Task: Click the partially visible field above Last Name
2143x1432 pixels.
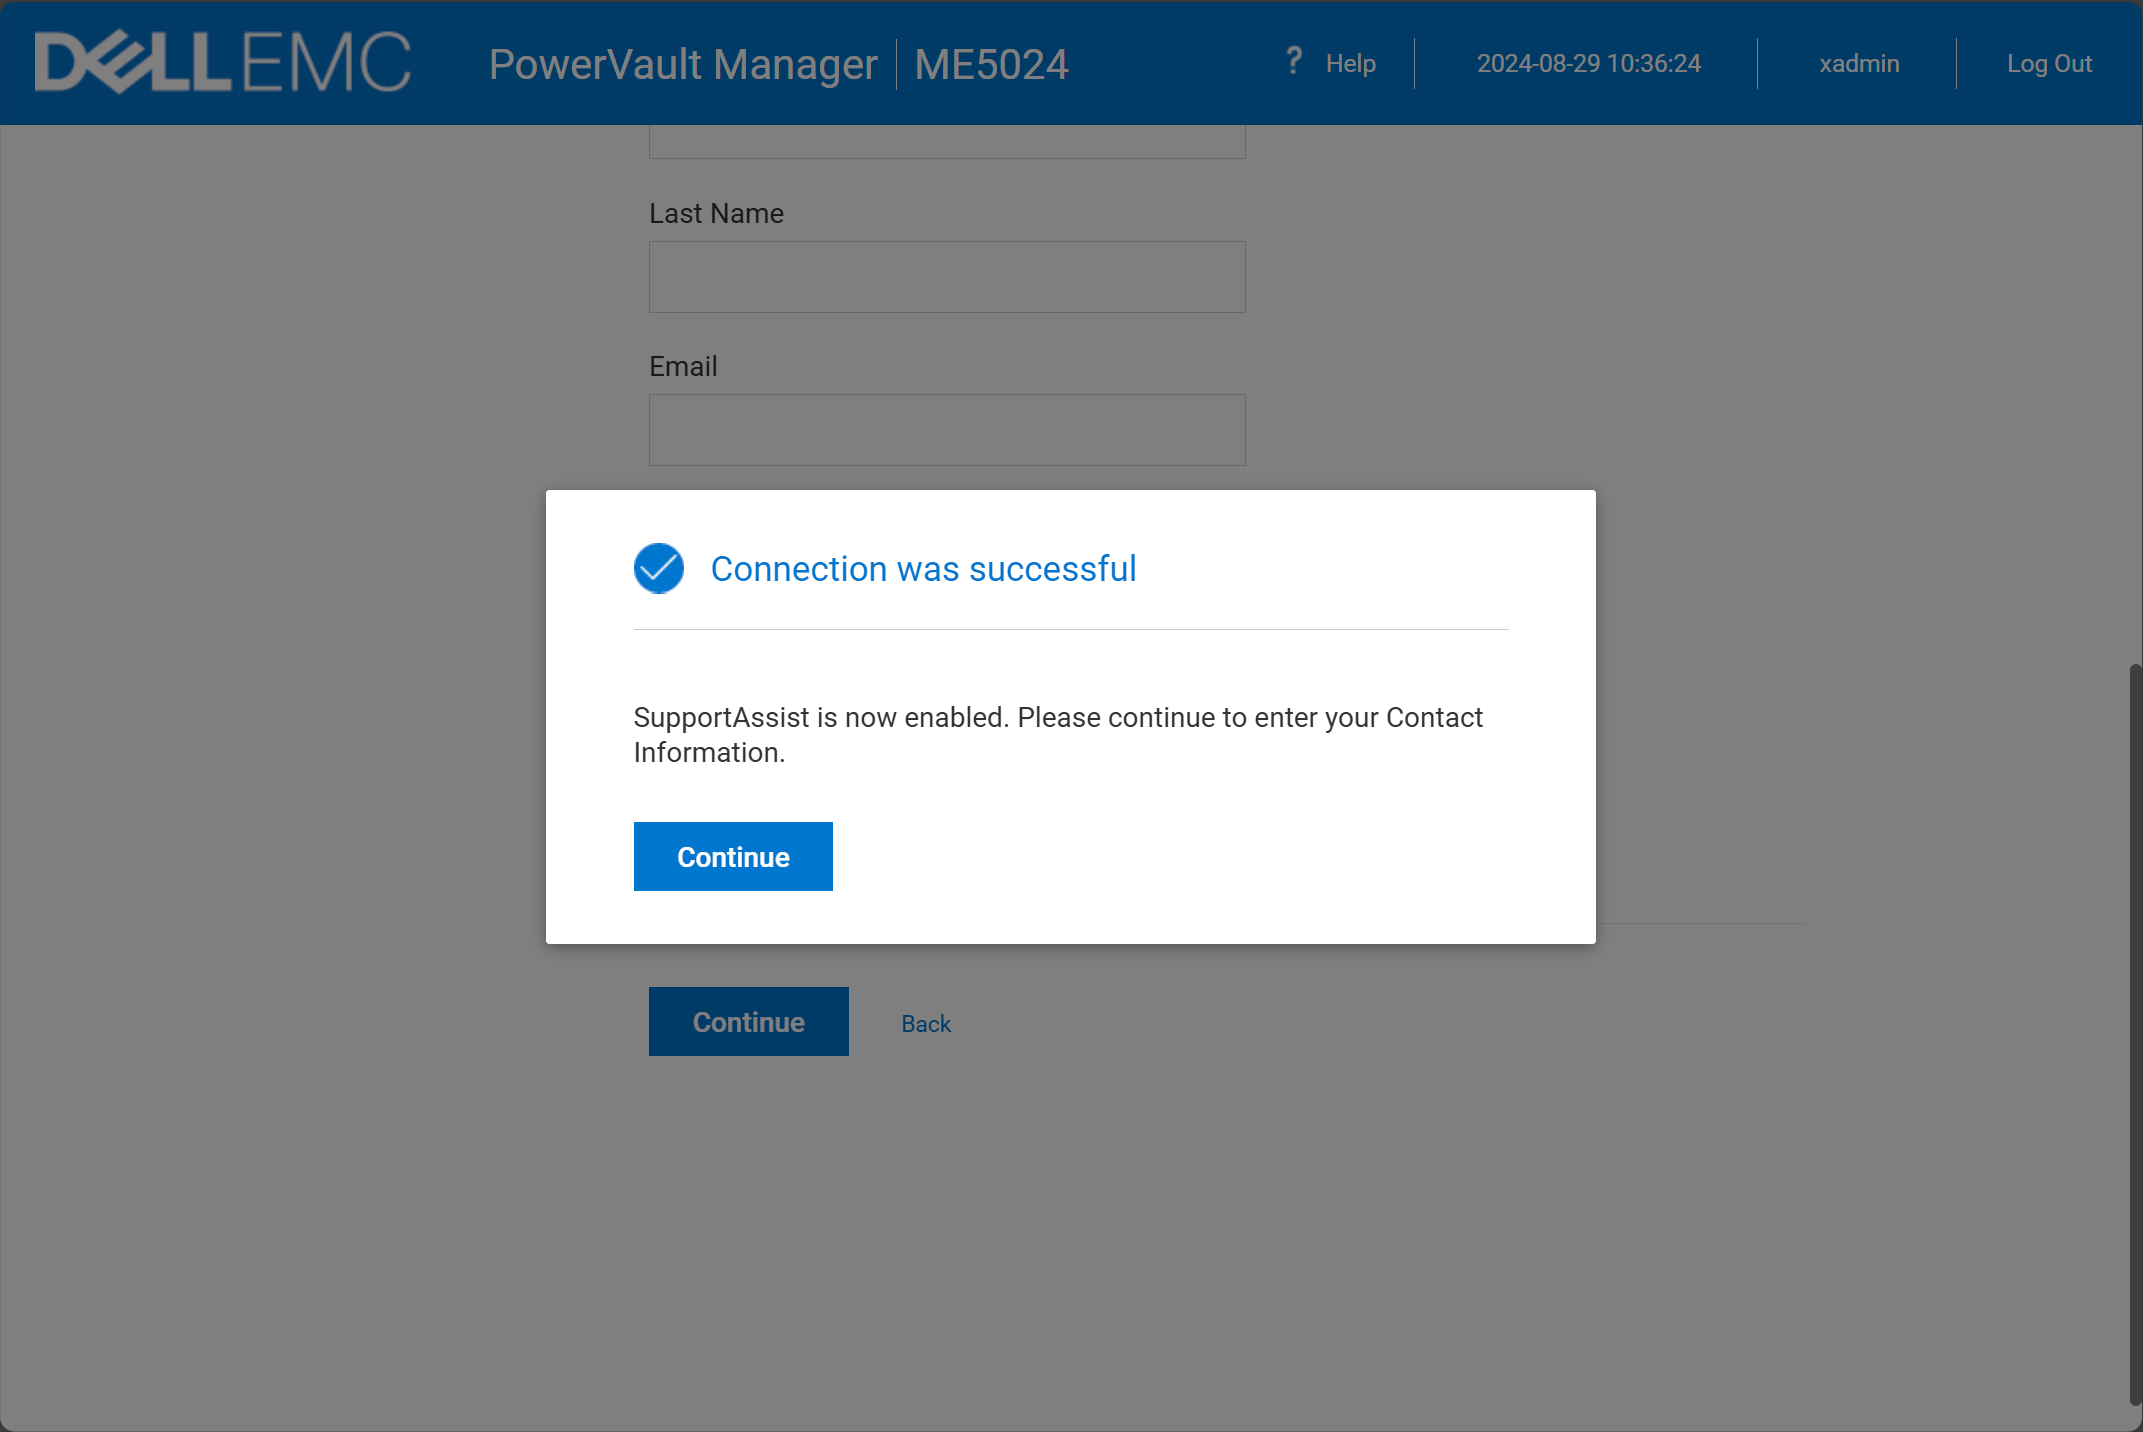Action: click(x=946, y=142)
